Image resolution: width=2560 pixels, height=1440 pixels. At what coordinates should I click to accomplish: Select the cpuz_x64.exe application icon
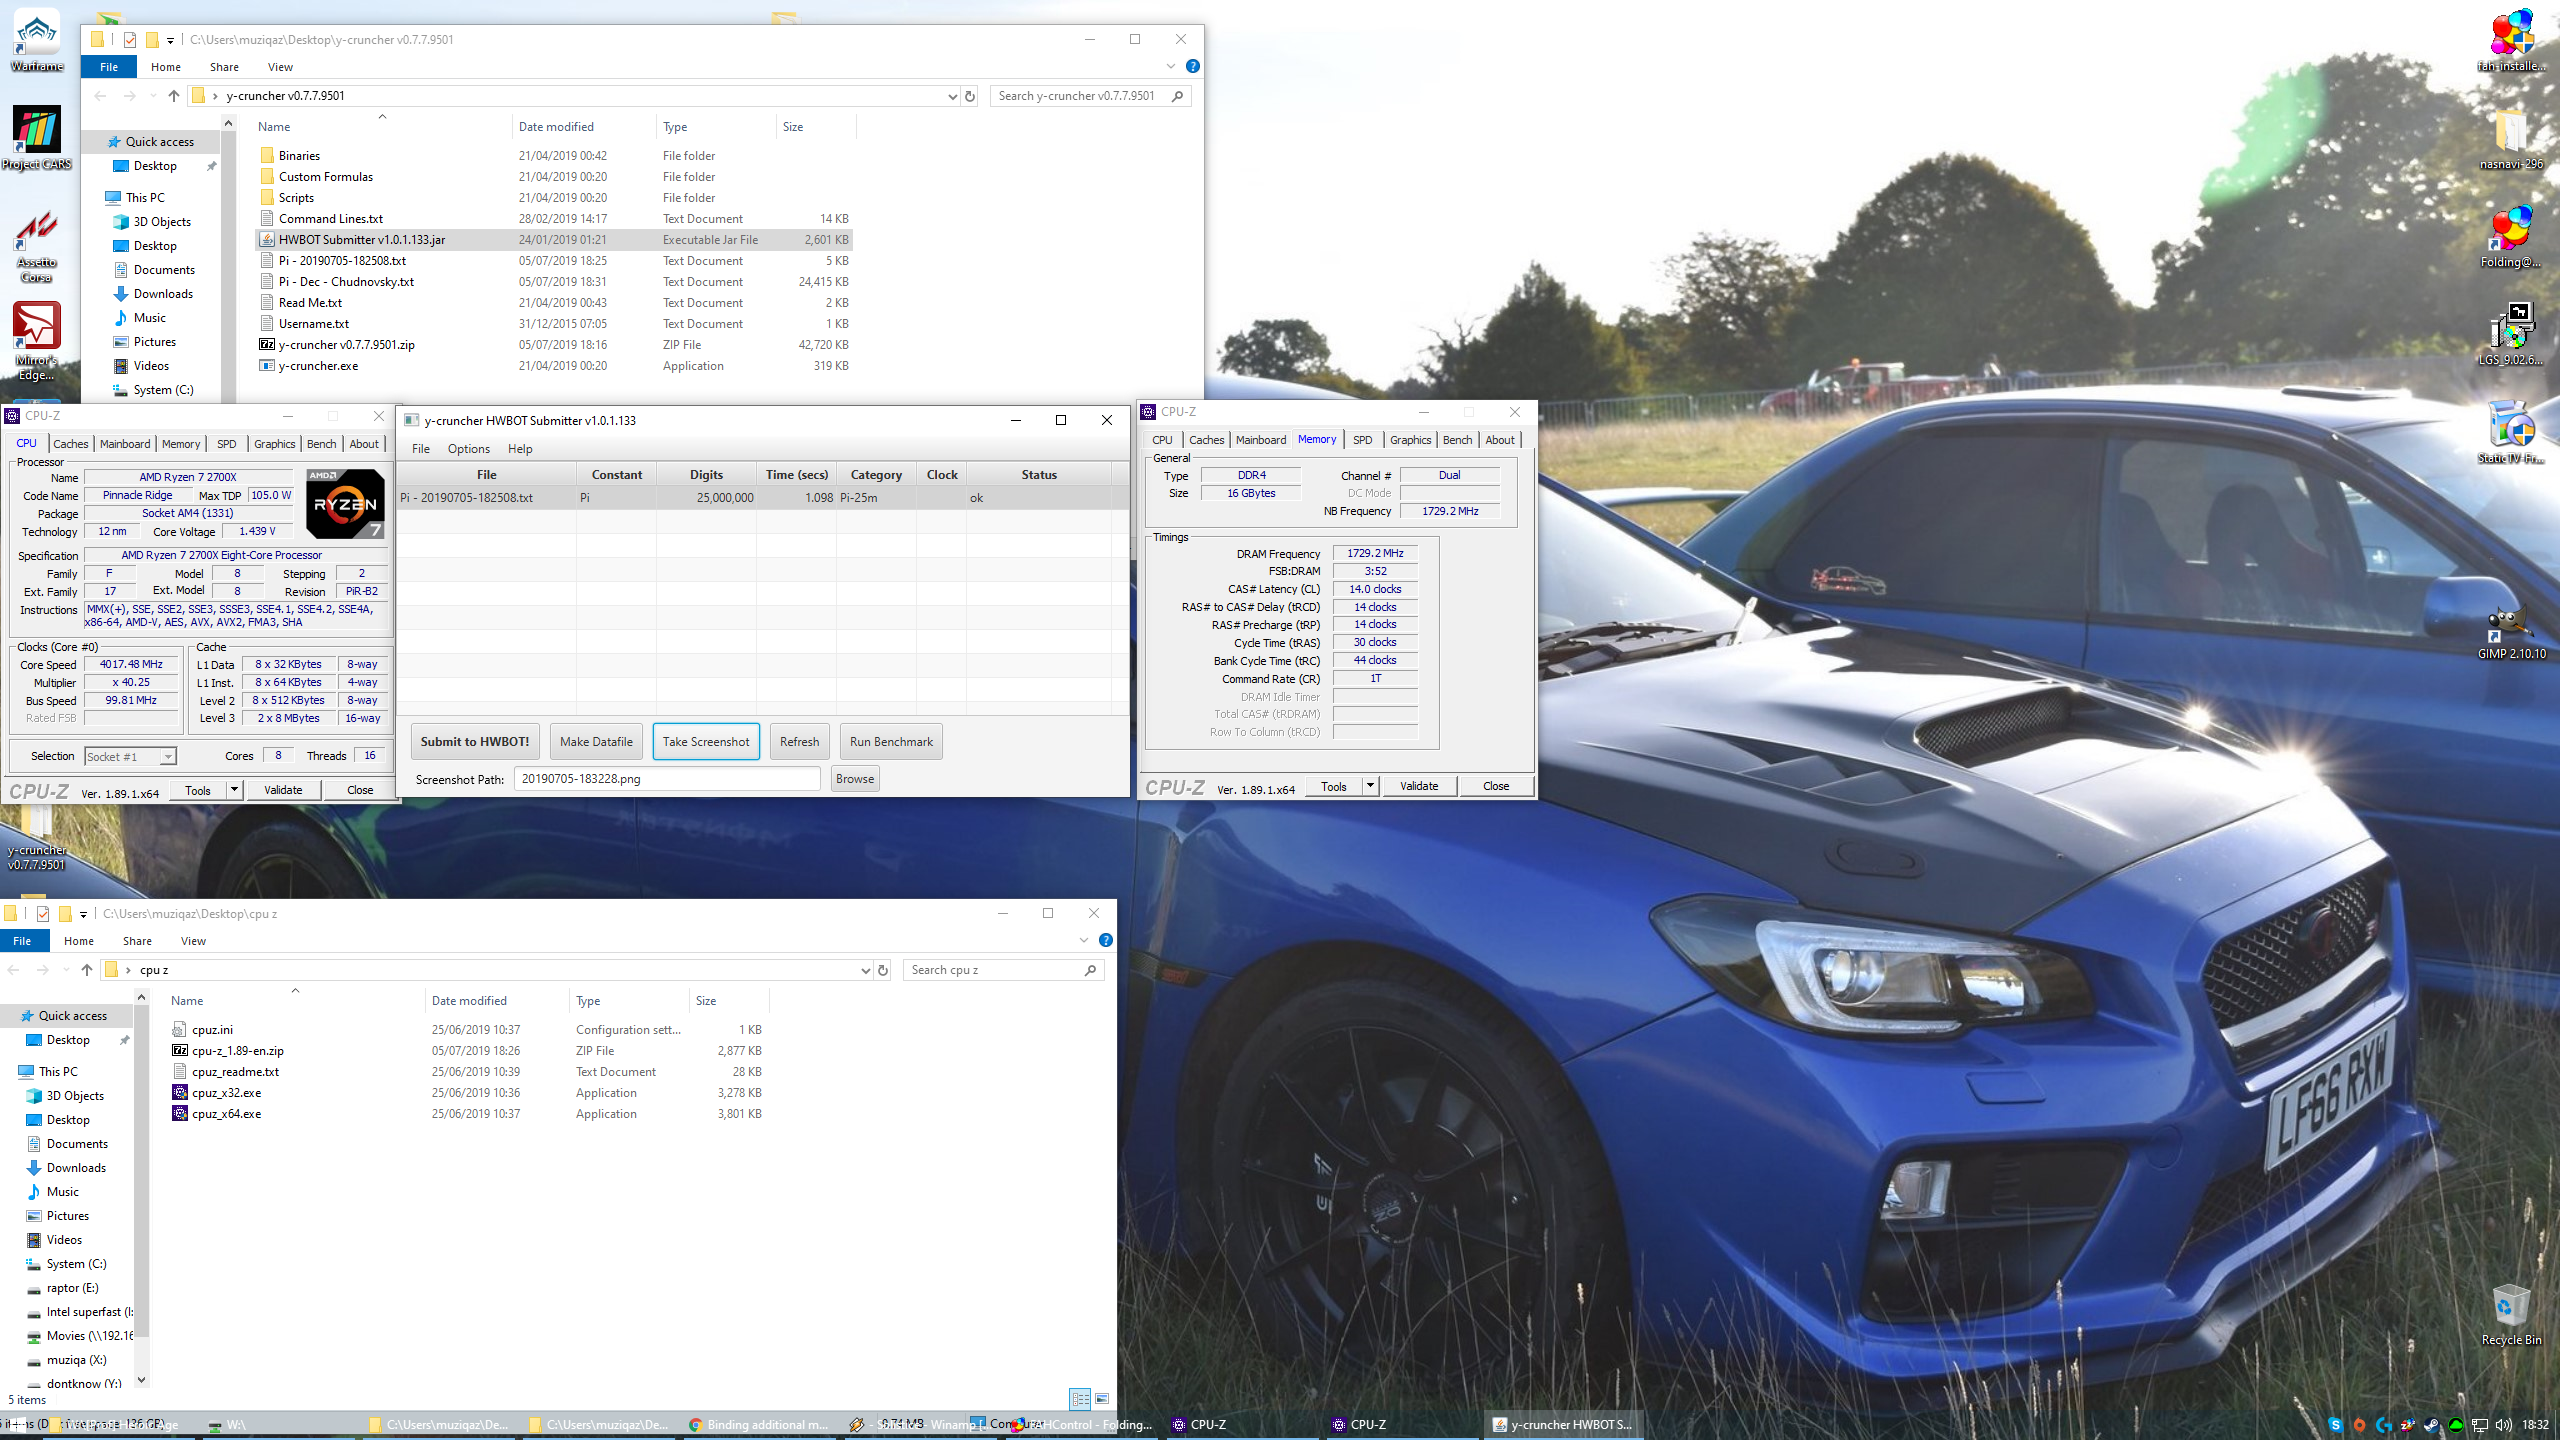(x=180, y=1114)
